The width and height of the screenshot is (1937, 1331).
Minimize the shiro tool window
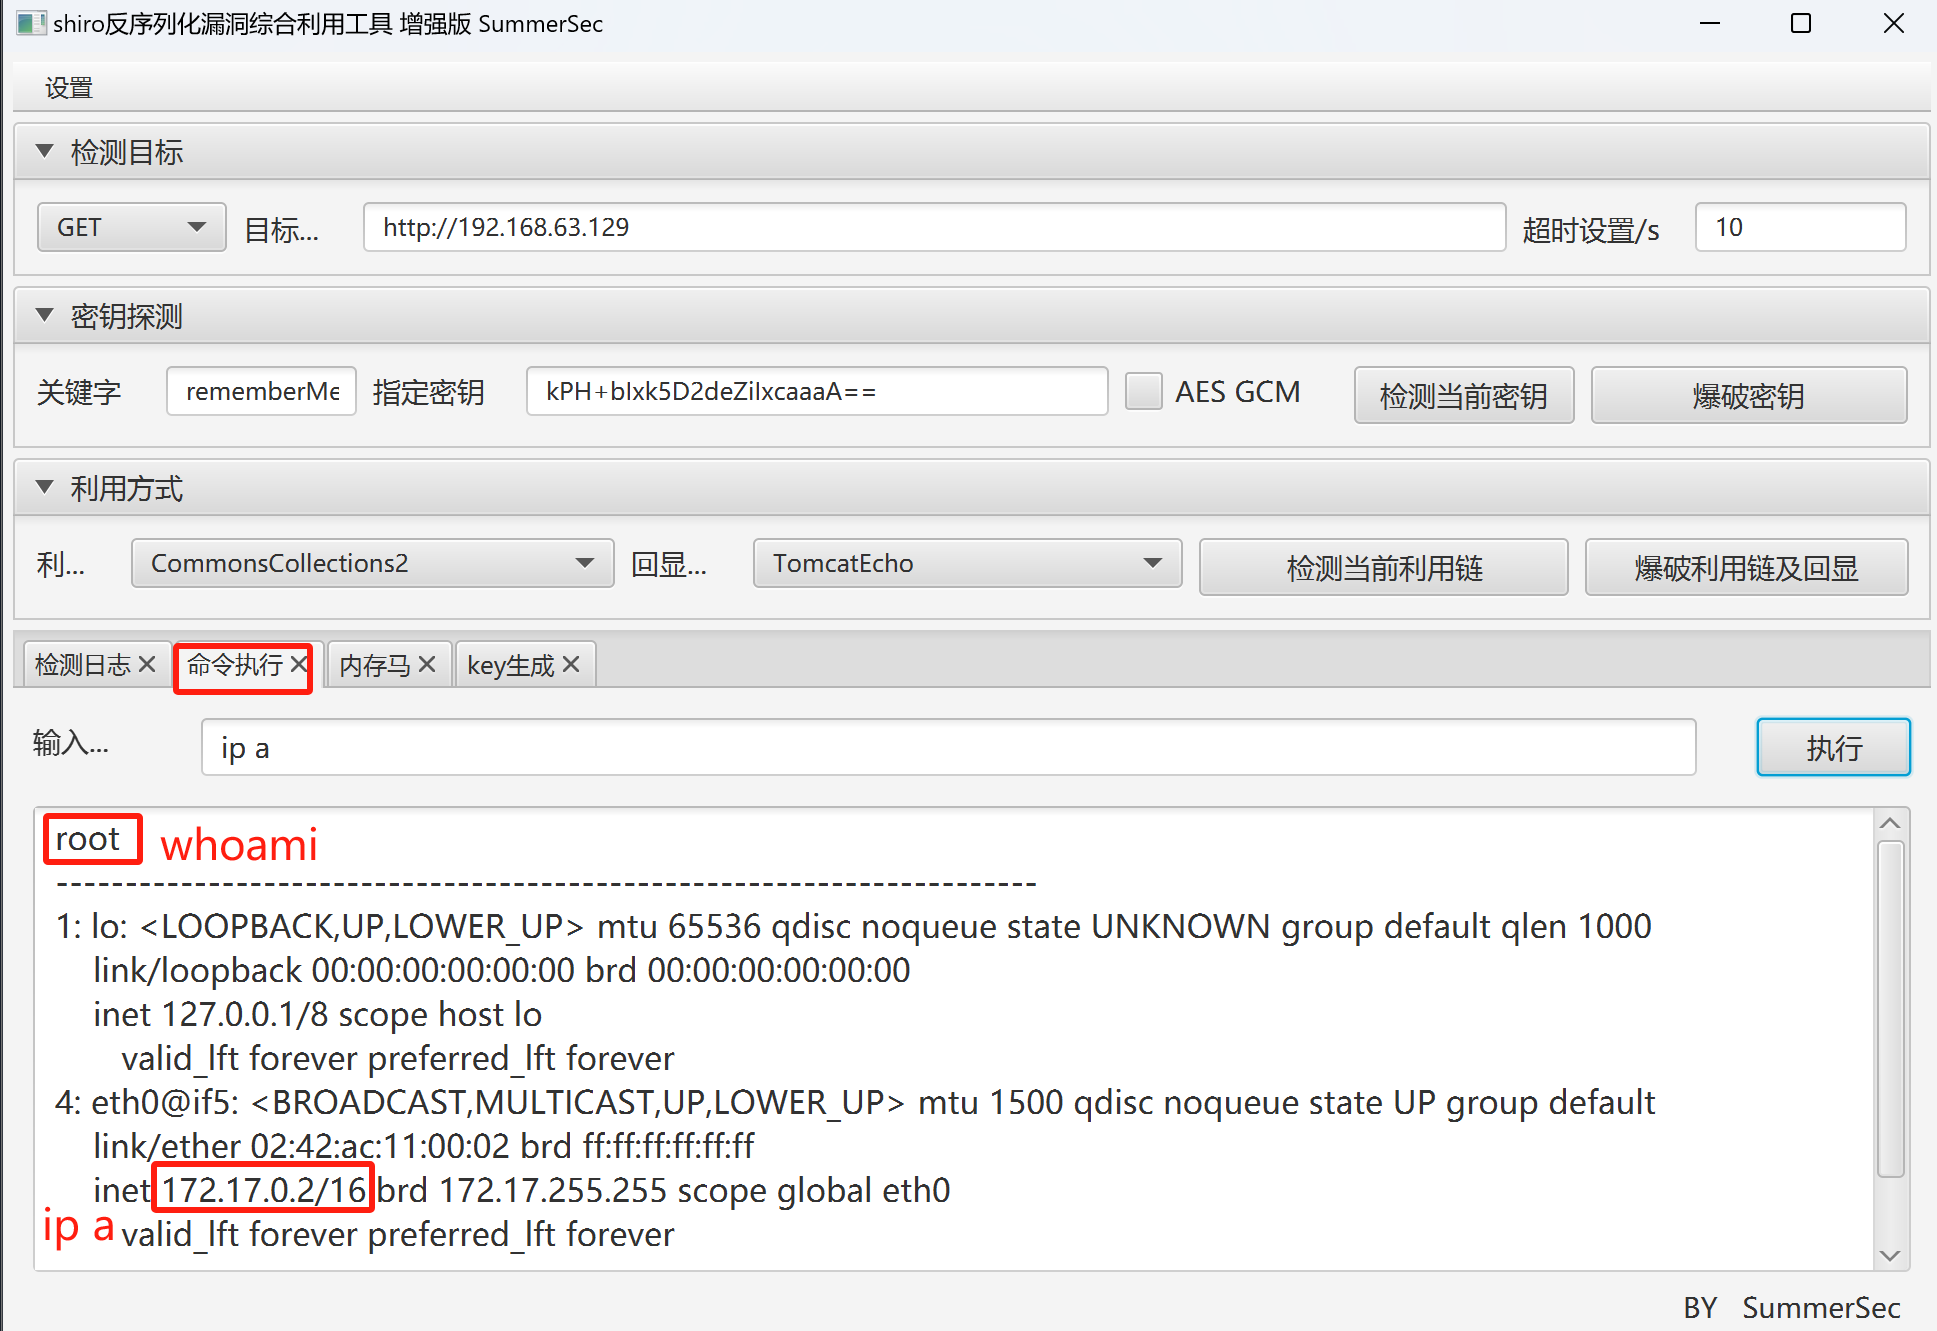pyautogui.click(x=1710, y=24)
